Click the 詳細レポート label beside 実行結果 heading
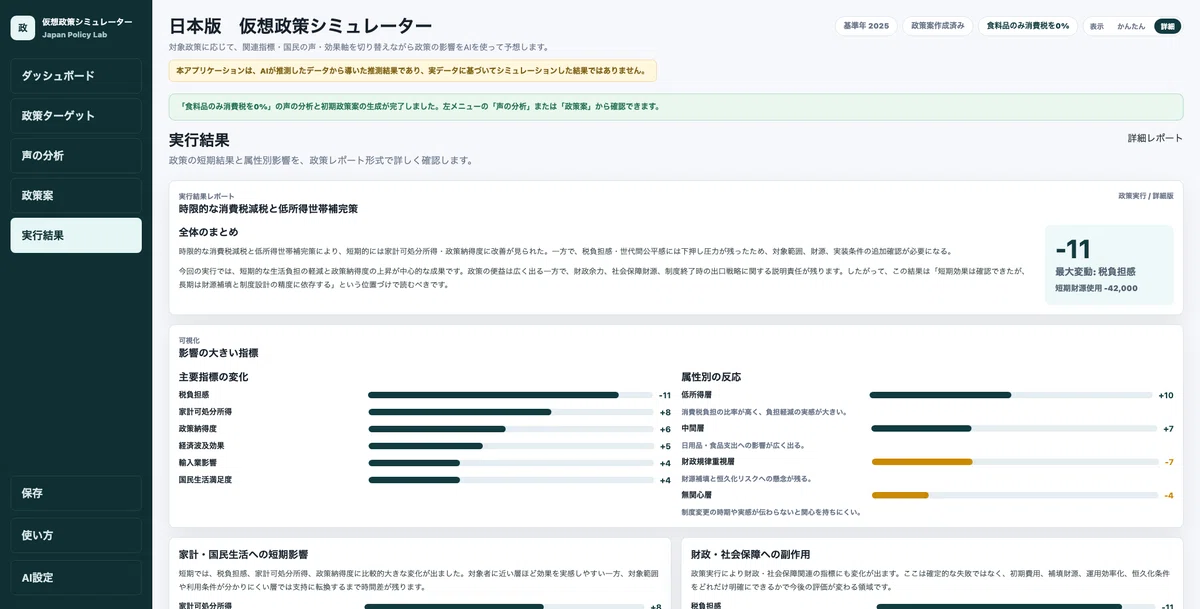Viewport: 1200px width, 609px height. (1155, 138)
